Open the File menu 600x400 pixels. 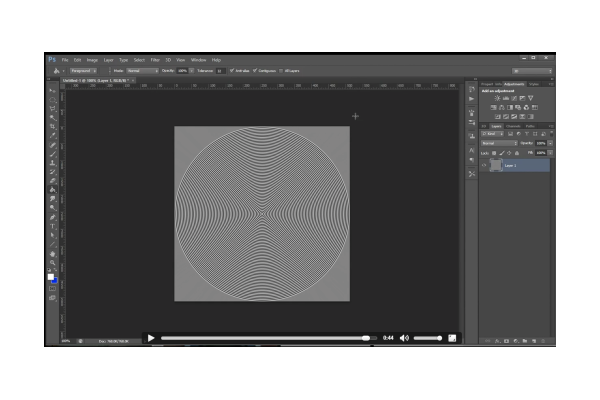point(65,60)
